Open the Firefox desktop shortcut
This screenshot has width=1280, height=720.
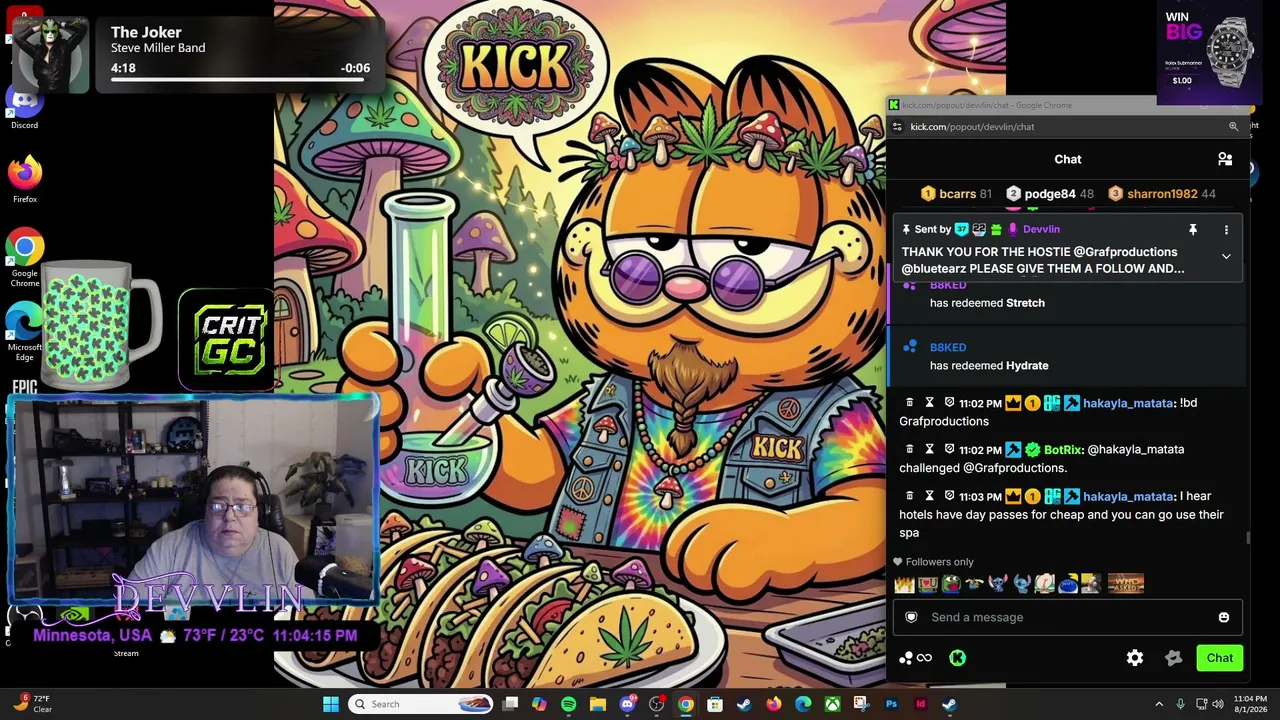pyautogui.click(x=25, y=179)
